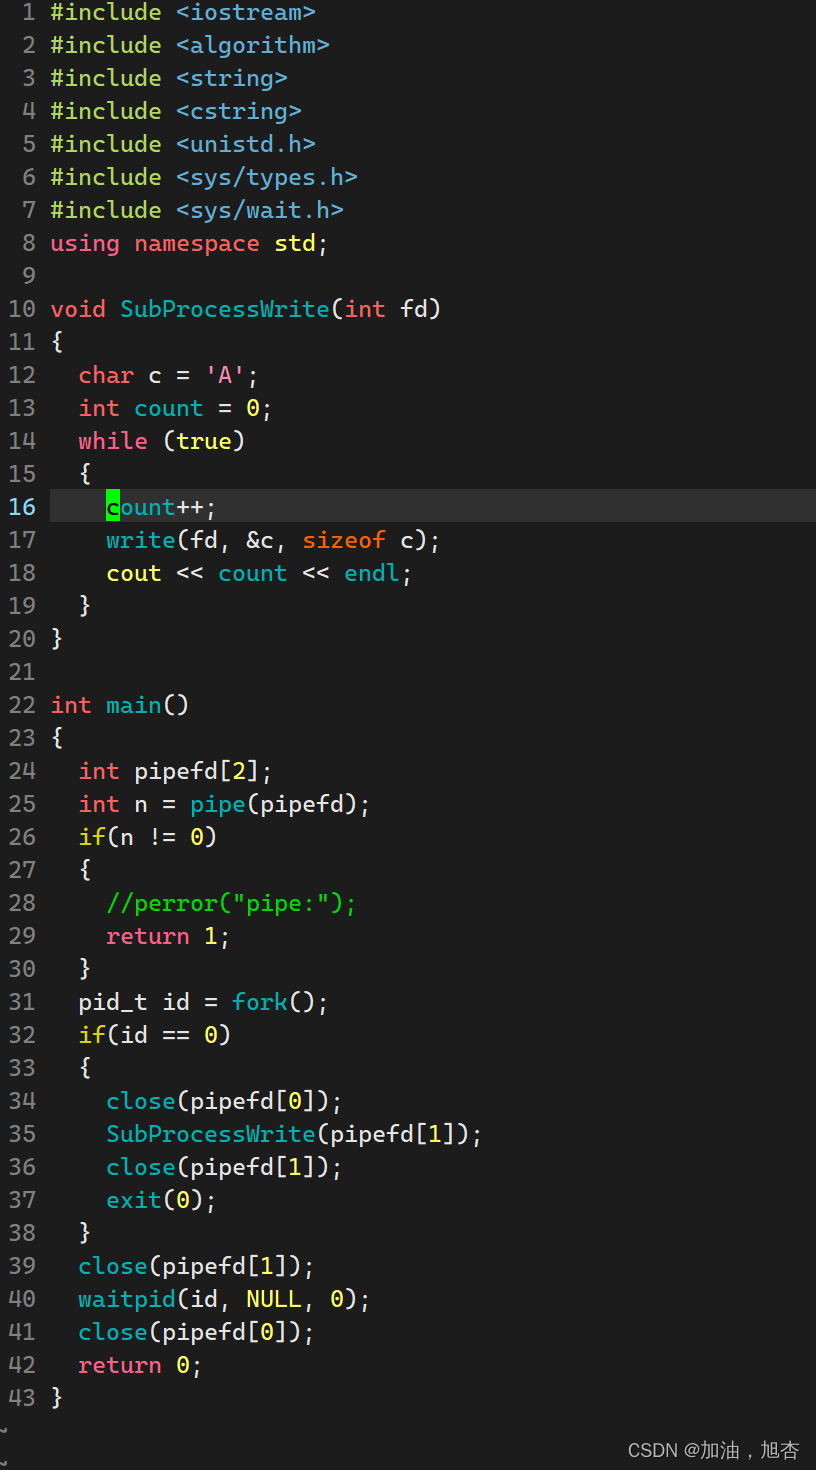The image size is (816, 1470).
Task: Click line number 16 in gutter
Action: pyautogui.click(x=22, y=507)
